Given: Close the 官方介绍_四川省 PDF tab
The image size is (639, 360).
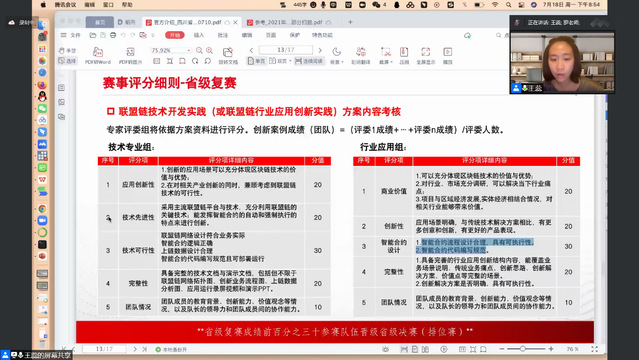Looking at the screenshot, I should pos(235,22).
